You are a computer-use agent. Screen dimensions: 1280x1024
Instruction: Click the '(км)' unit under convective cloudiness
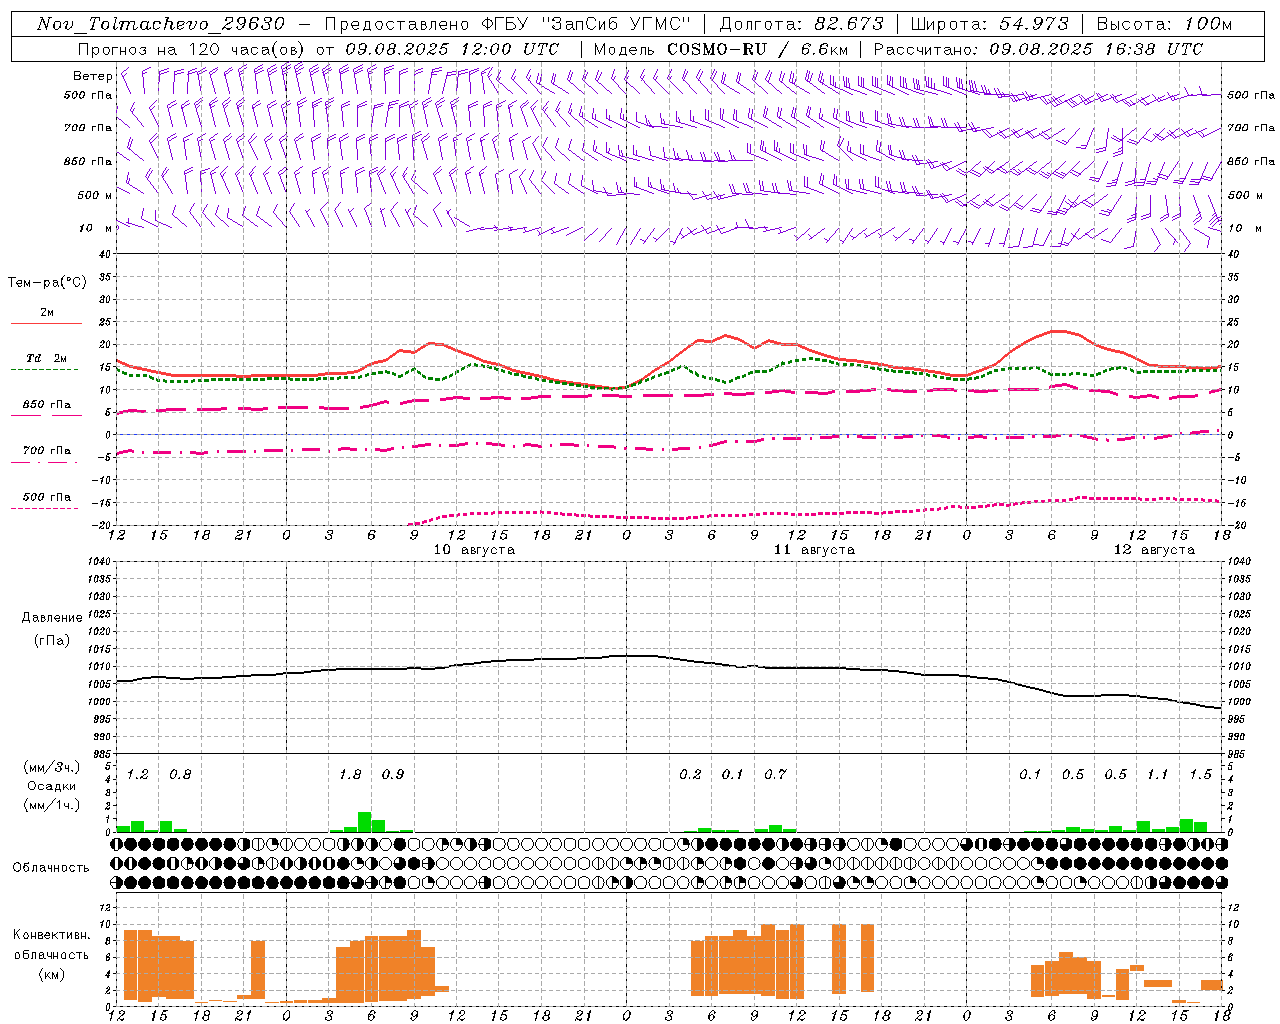click(x=51, y=974)
